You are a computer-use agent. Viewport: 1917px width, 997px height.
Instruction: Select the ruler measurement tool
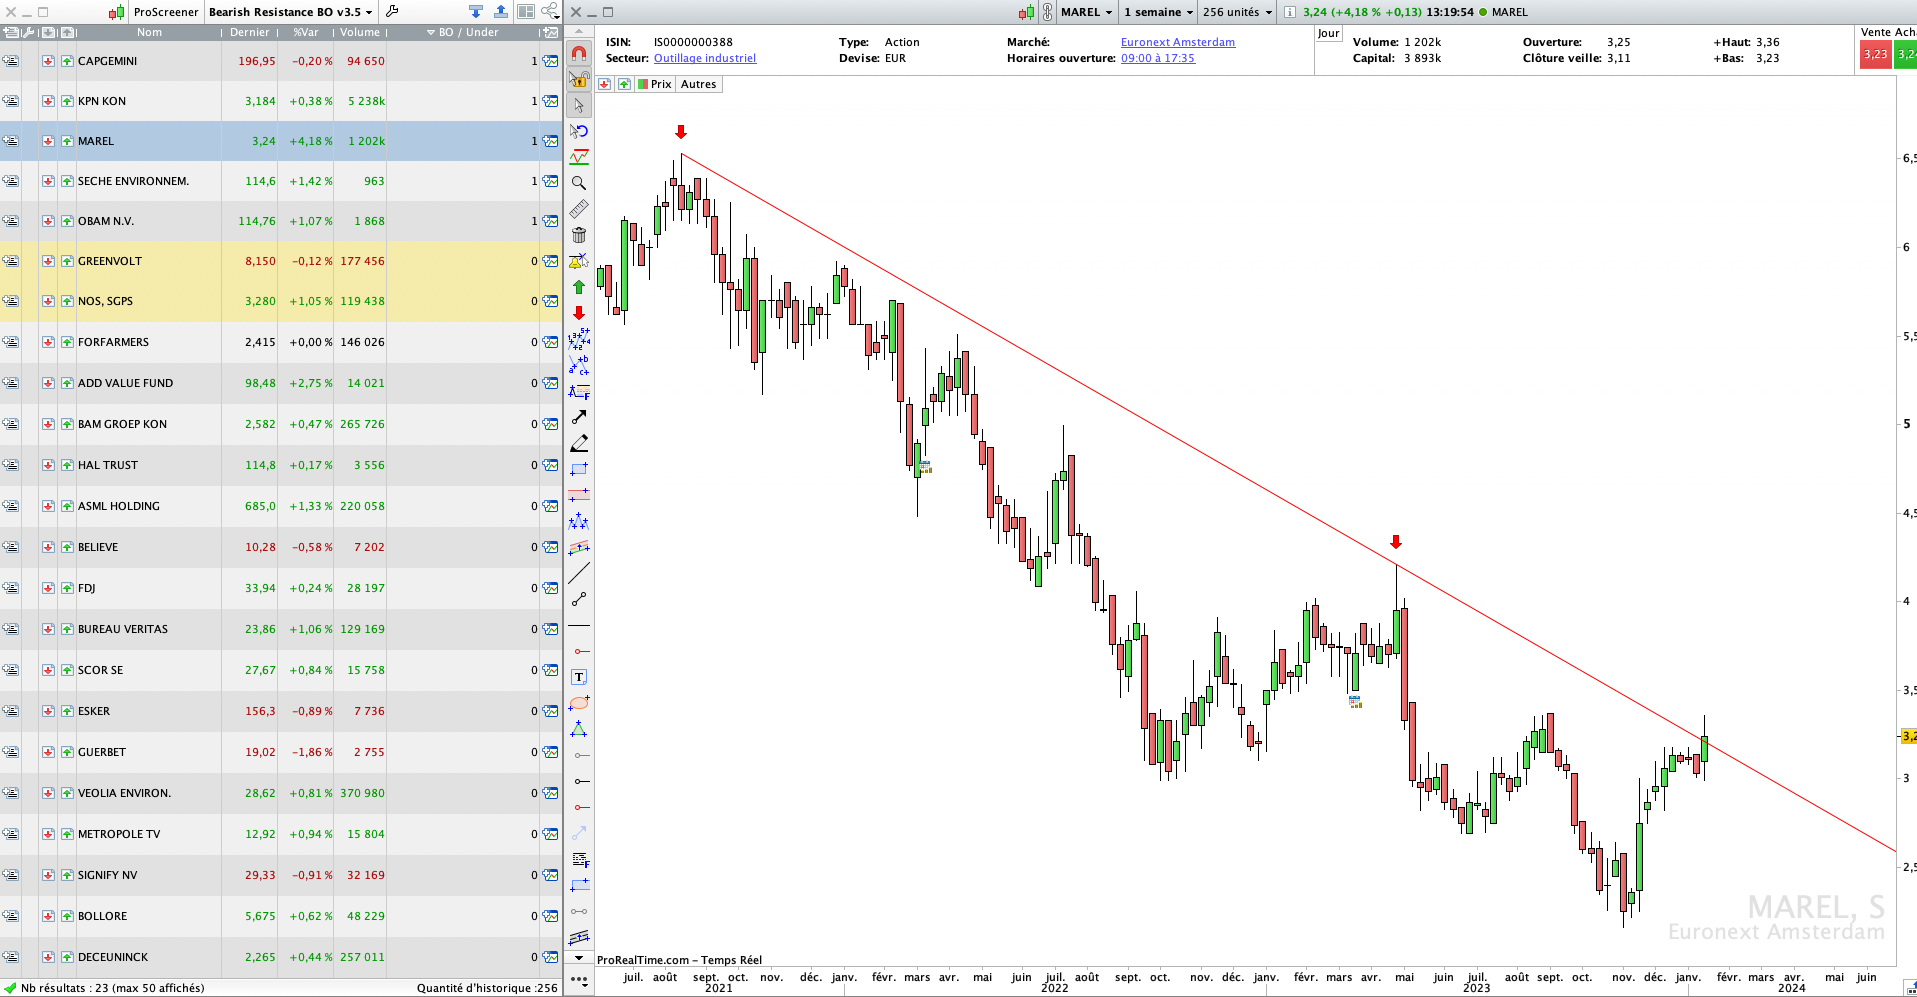[579, 209]
